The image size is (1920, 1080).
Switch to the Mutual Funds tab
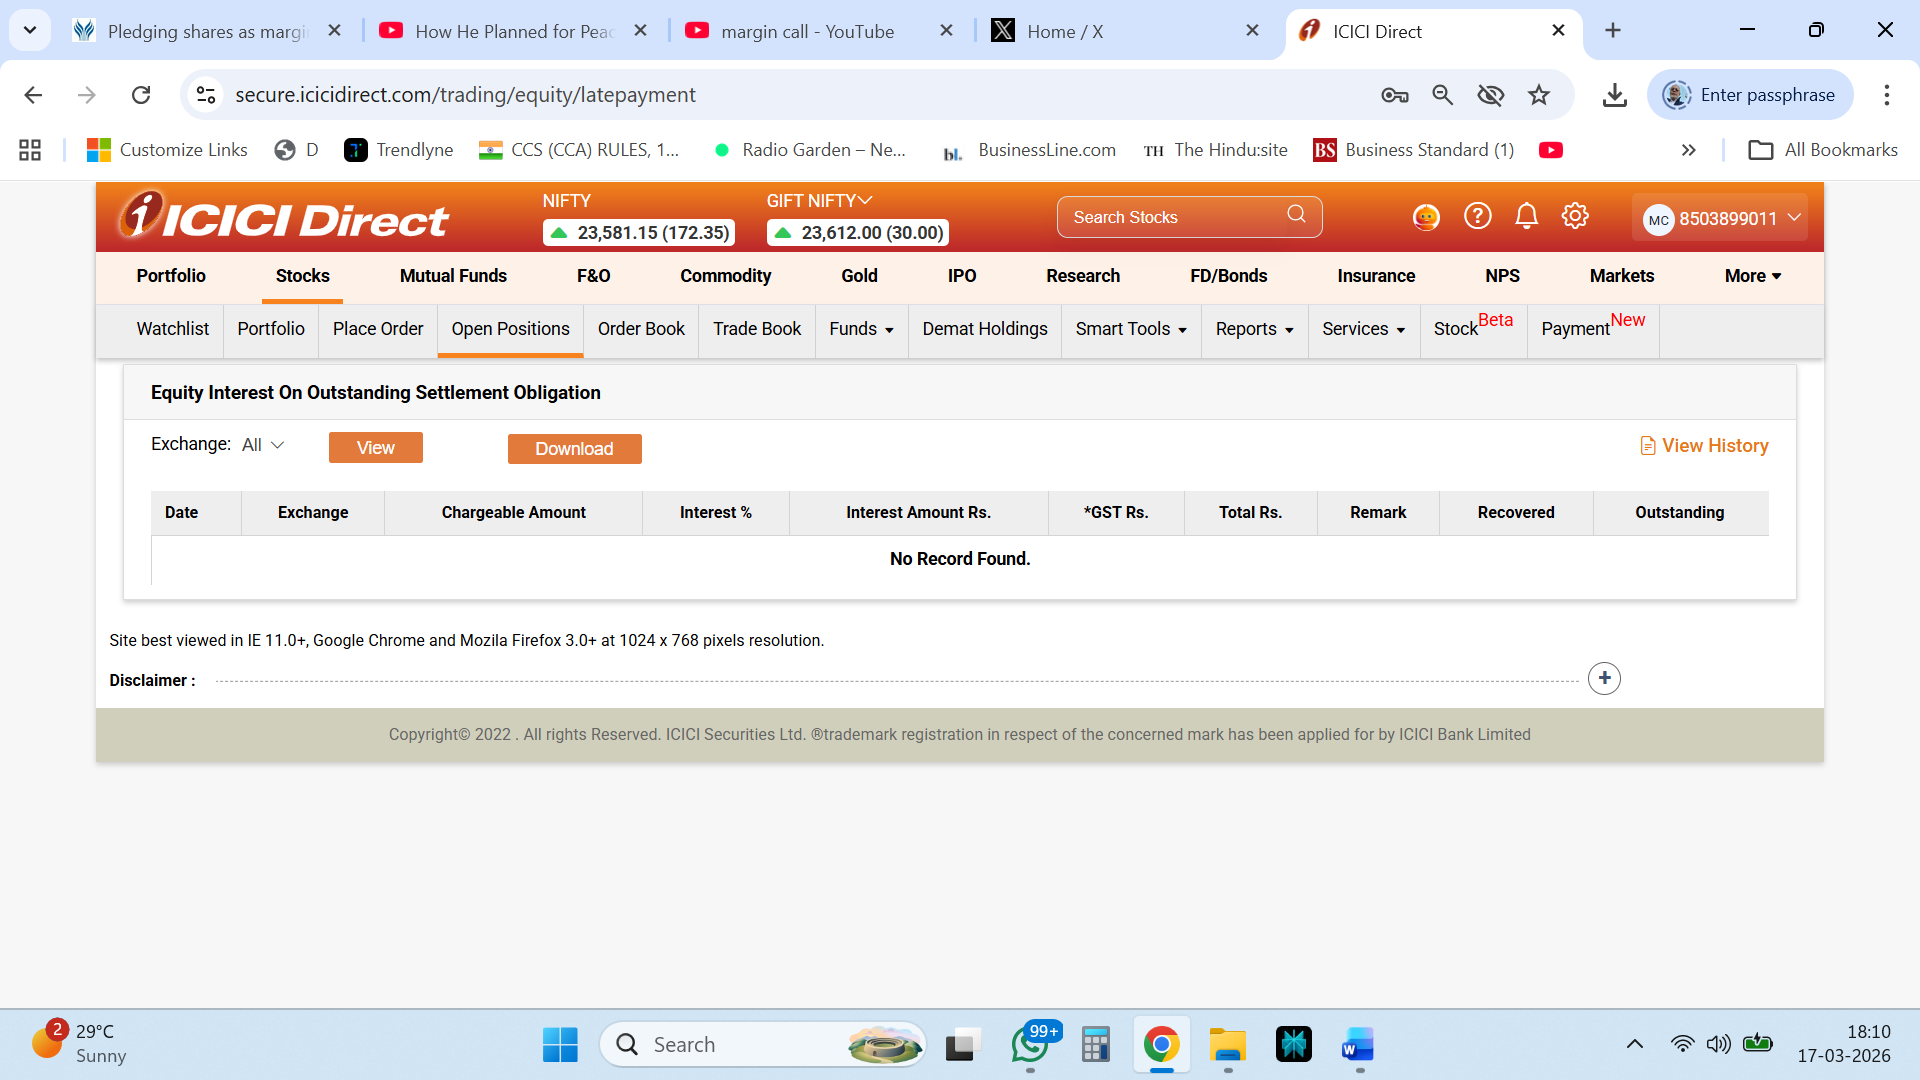point(453,276)
